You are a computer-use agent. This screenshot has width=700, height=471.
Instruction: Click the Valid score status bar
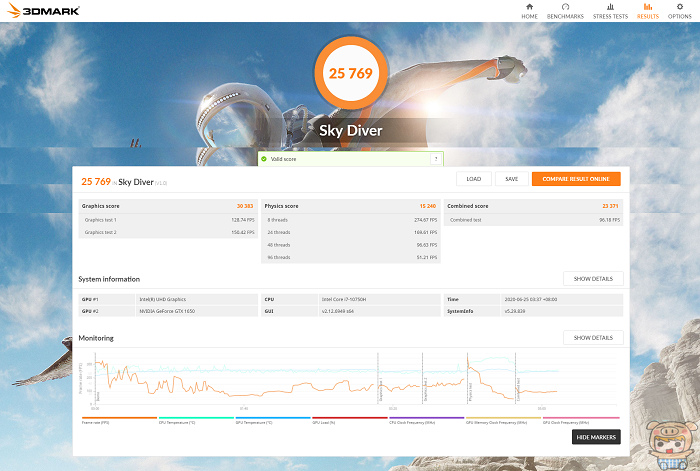pyautogui.click(x=350, y=159)
